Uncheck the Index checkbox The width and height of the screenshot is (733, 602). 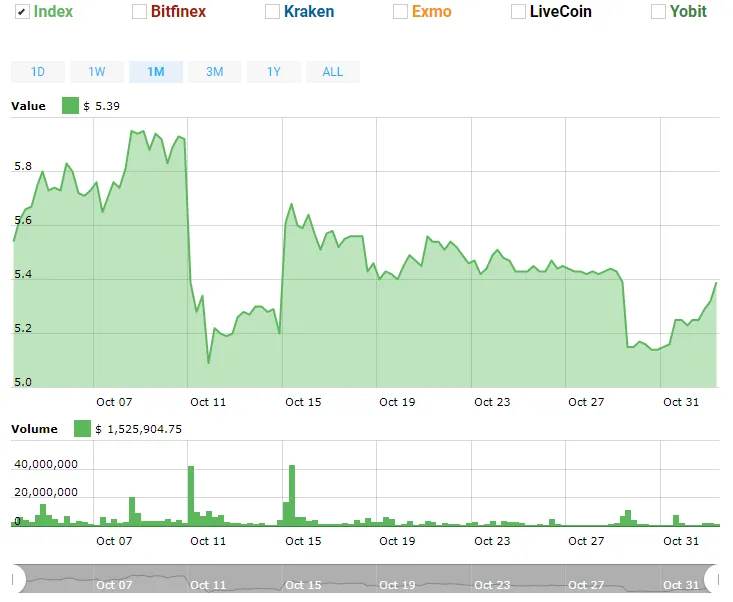(x=22, y=12)
